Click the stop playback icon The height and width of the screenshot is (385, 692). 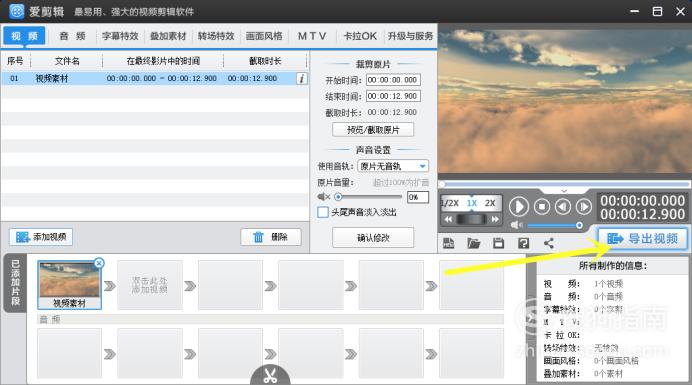click(542, 207)
